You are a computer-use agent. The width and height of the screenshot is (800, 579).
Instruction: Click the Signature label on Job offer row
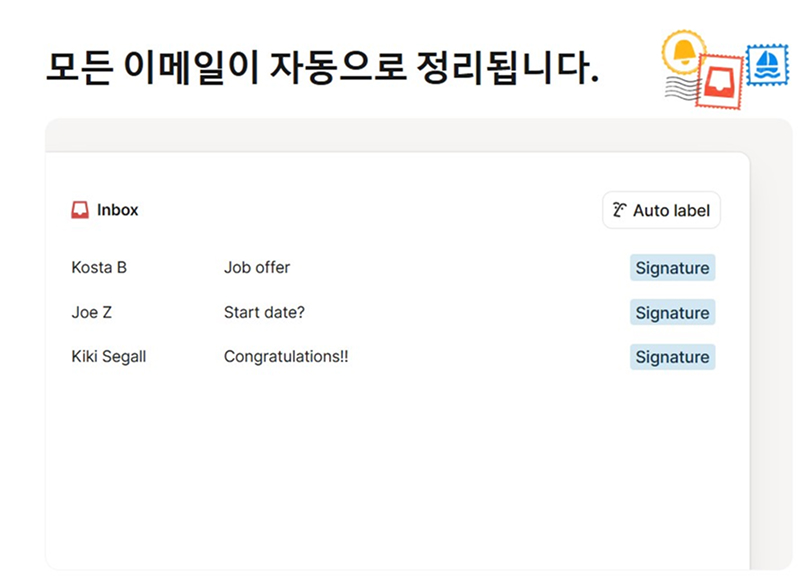click(x=672, y=268)
